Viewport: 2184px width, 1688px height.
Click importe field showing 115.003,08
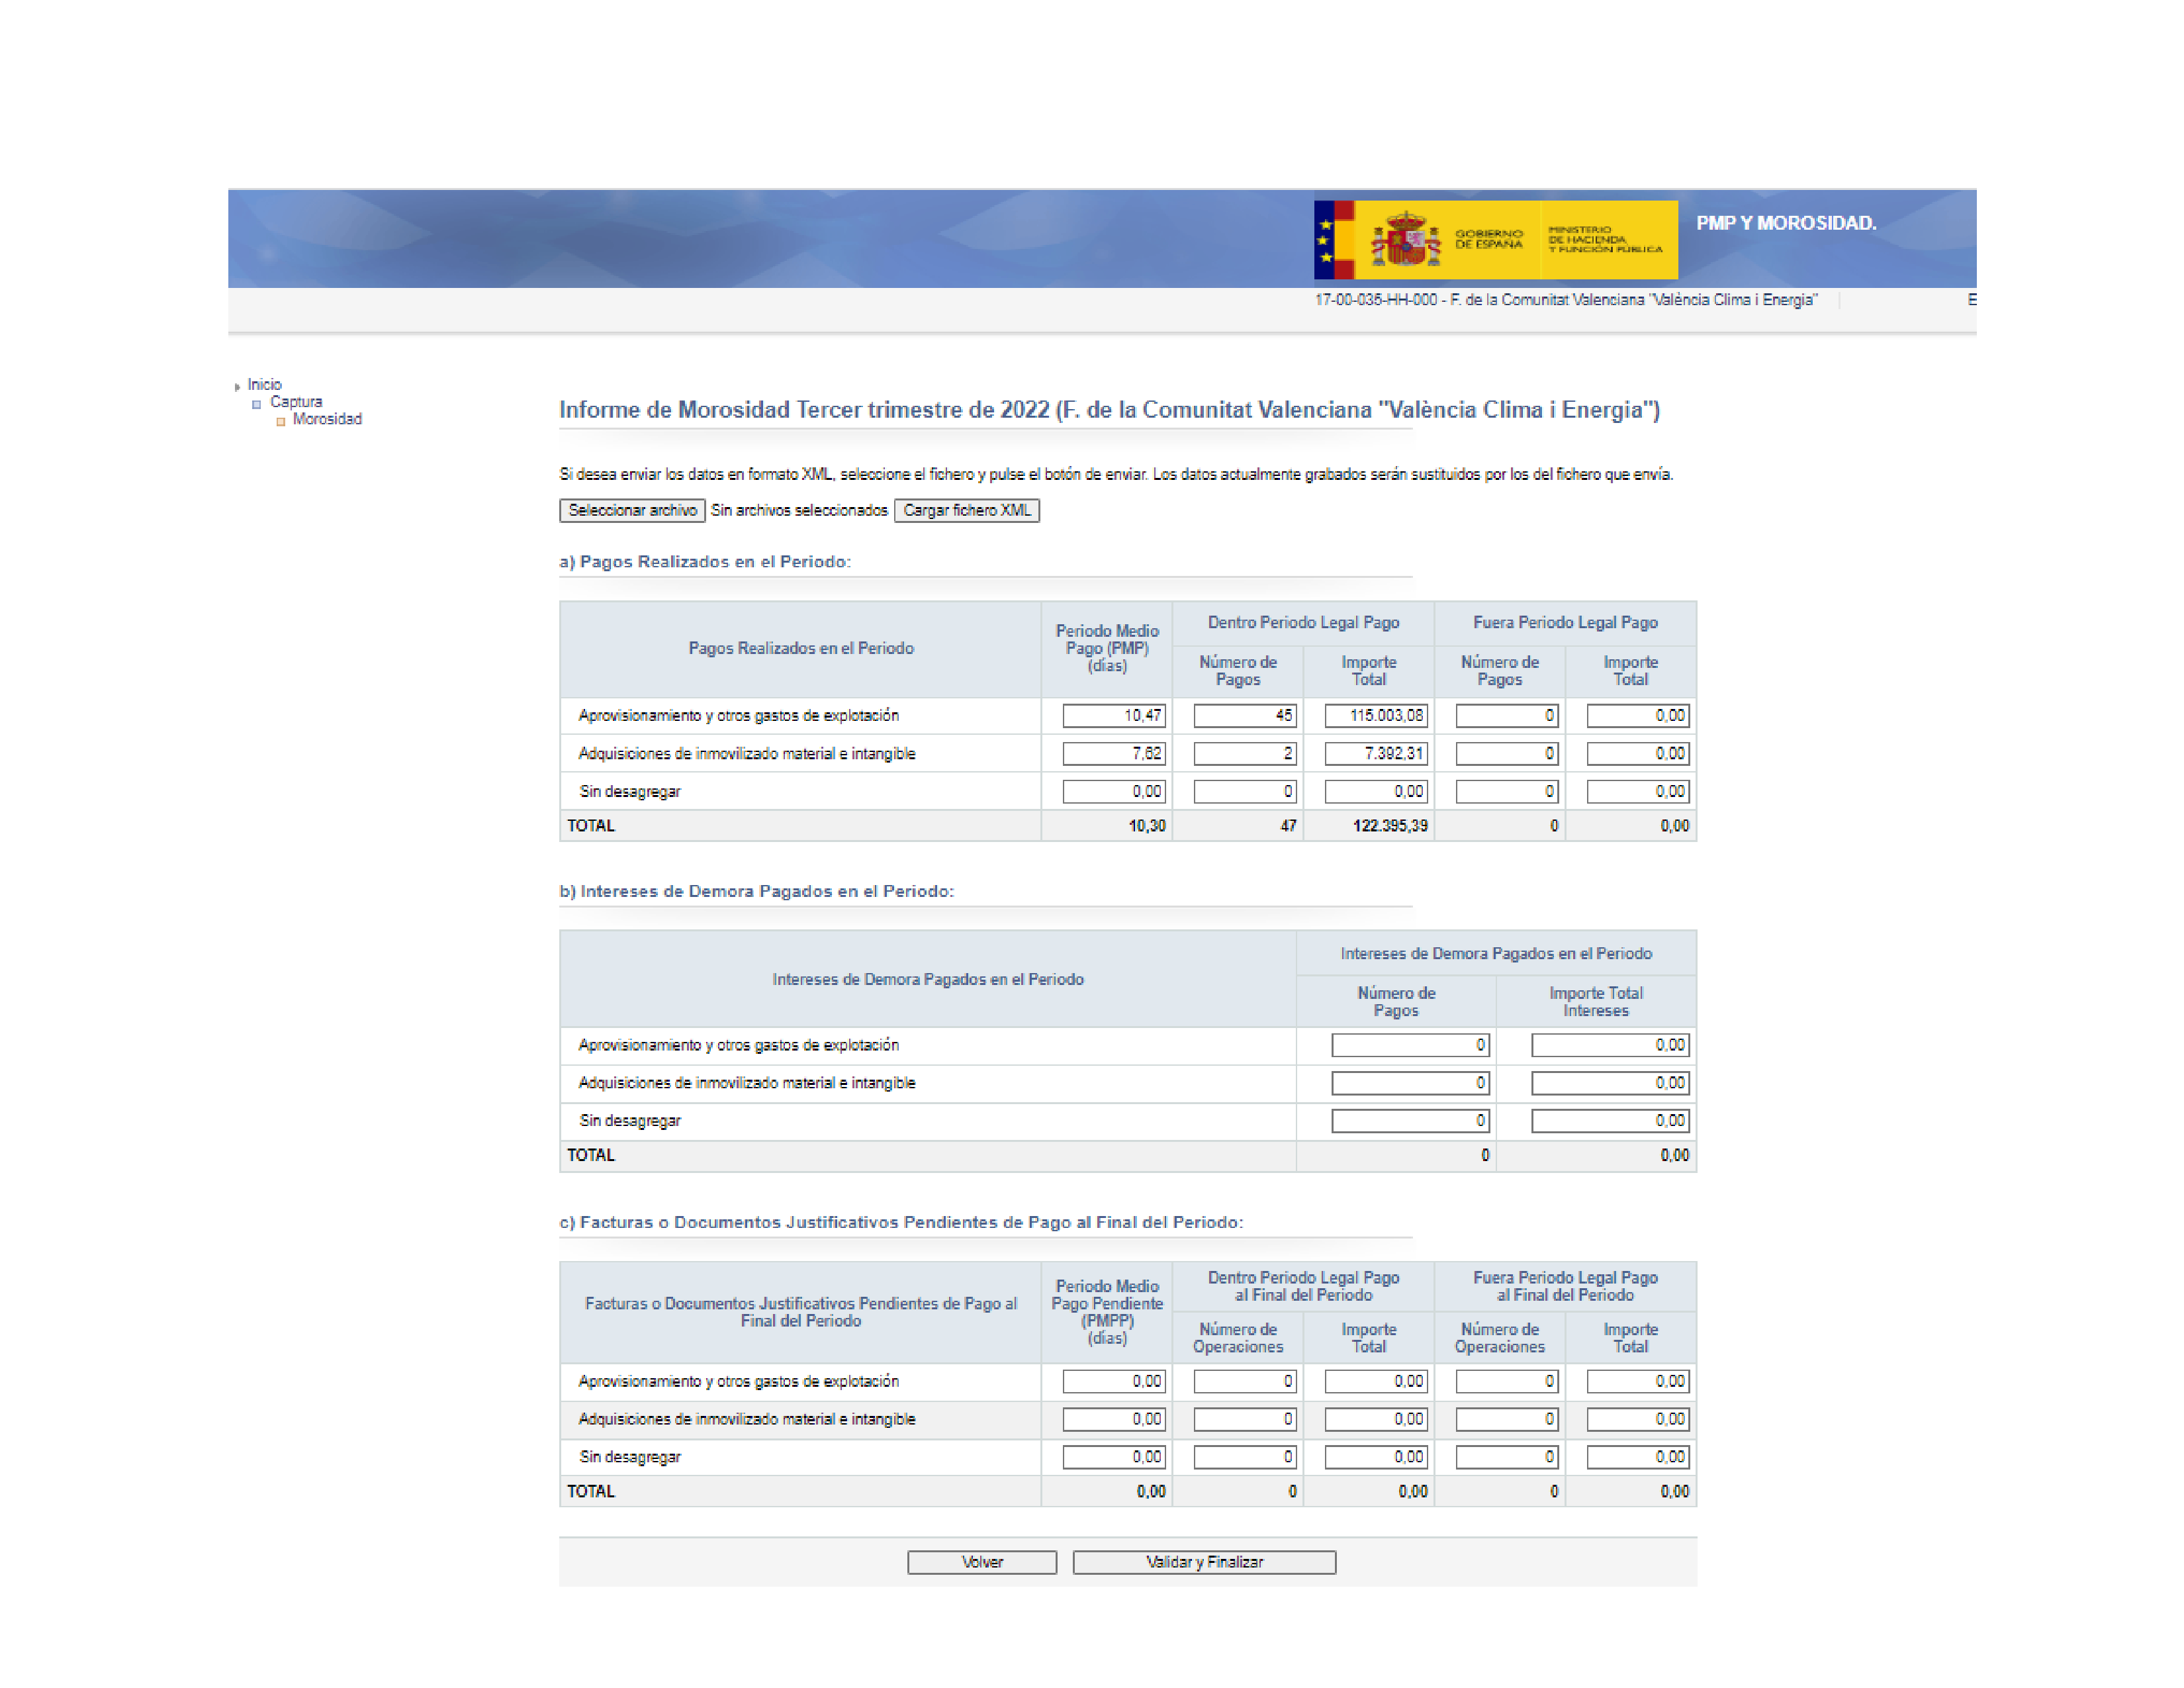click(1376, 715)
